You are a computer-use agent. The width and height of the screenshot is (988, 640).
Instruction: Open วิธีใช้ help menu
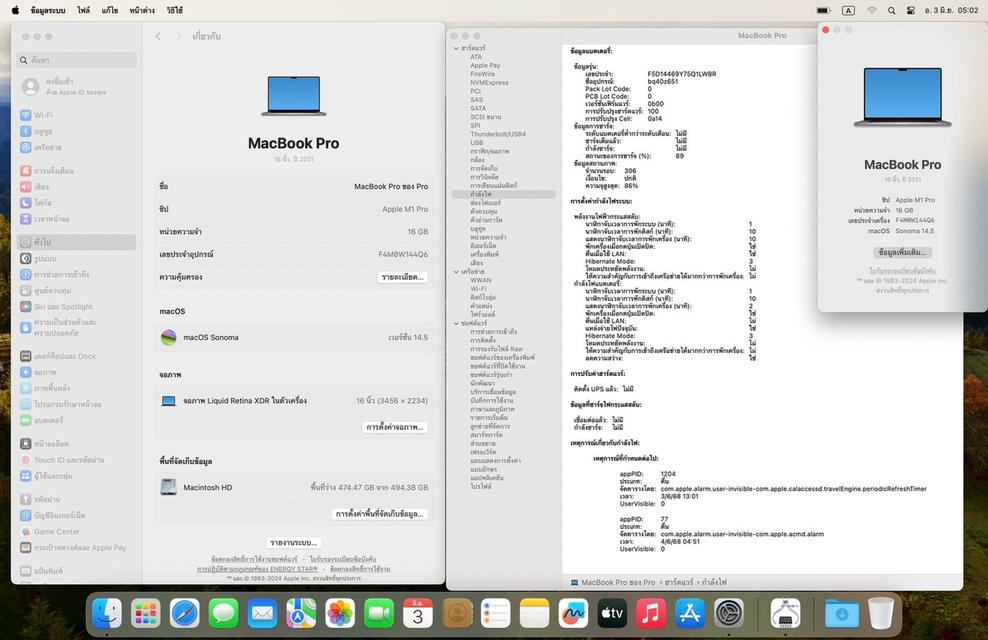coord(175,11)
